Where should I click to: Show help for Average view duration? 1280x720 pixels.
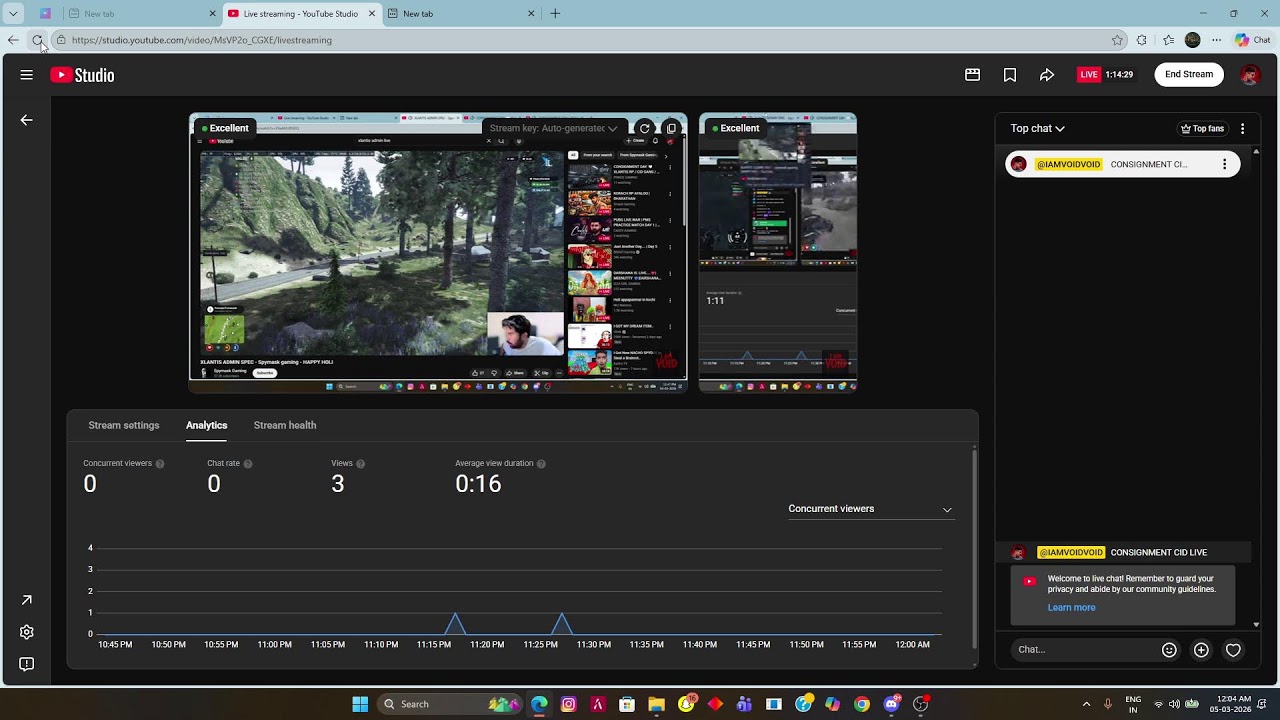pos(541,464)
